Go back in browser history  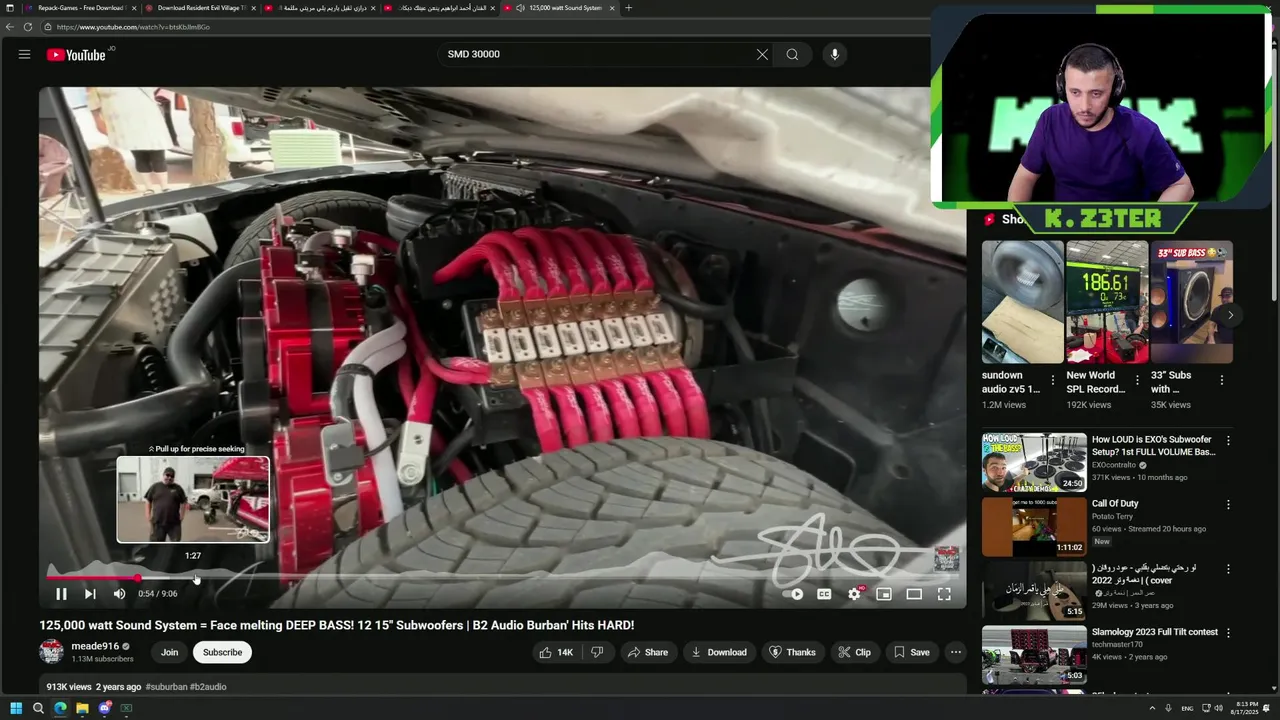(x=10, y=27)
